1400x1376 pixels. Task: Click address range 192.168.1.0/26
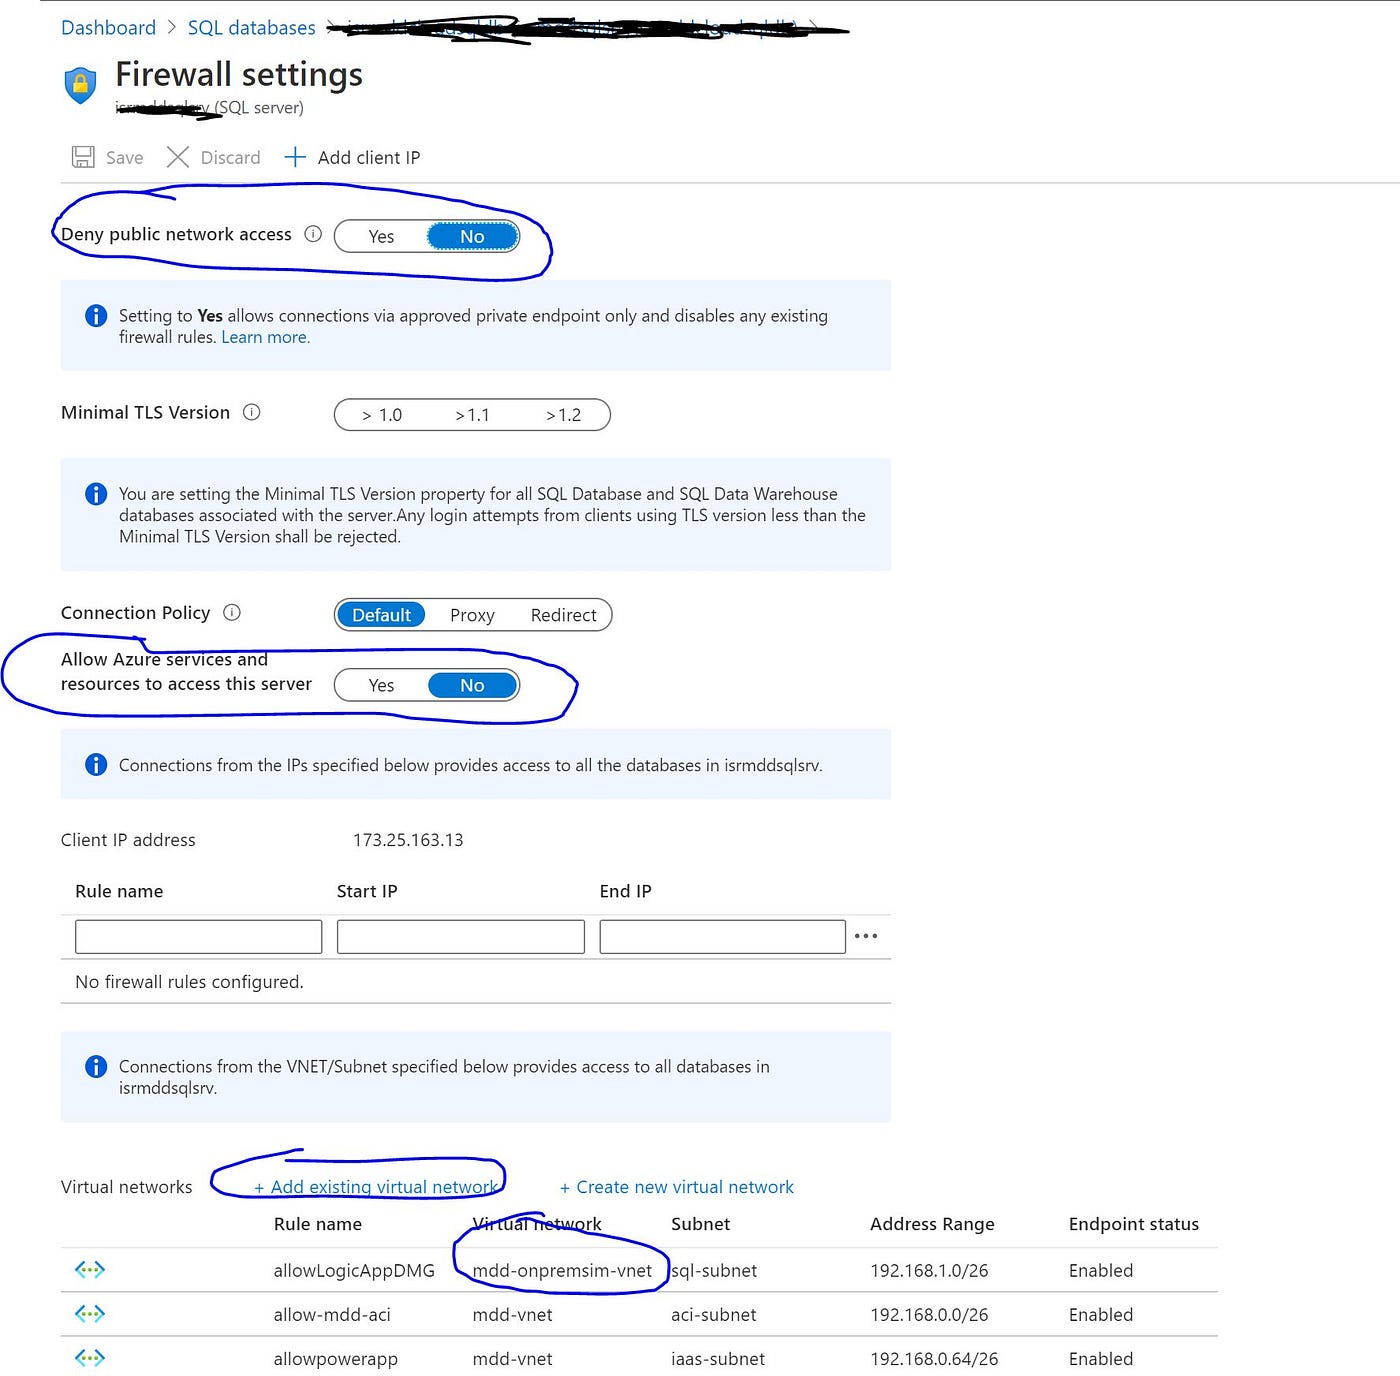(x=929, y=1270)
